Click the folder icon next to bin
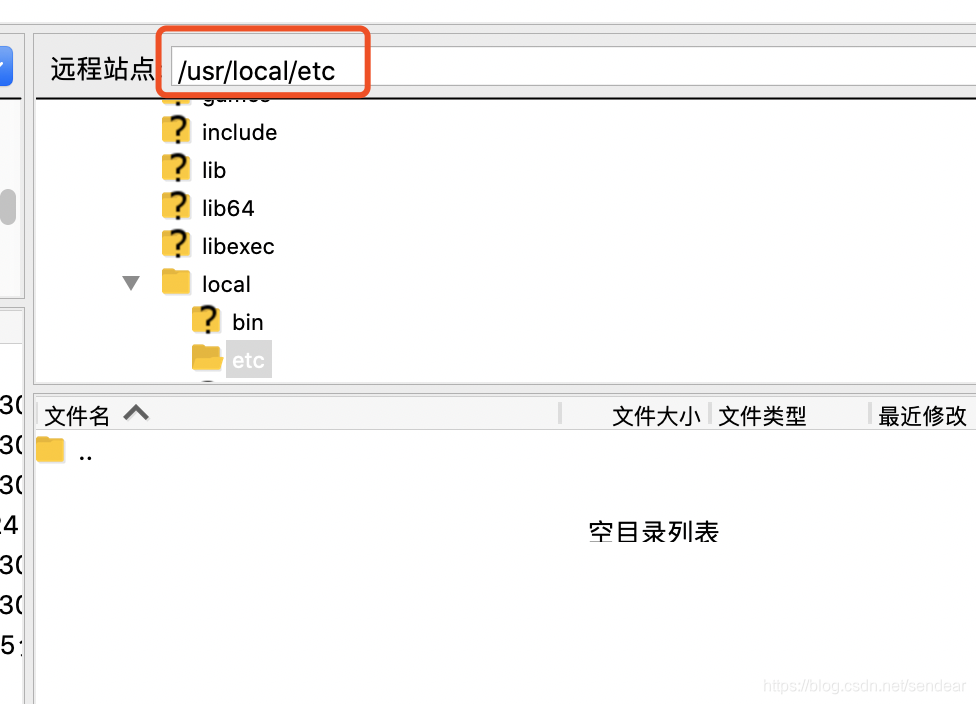The height and width of the screenshot is (704, 976). pos(206,321)
